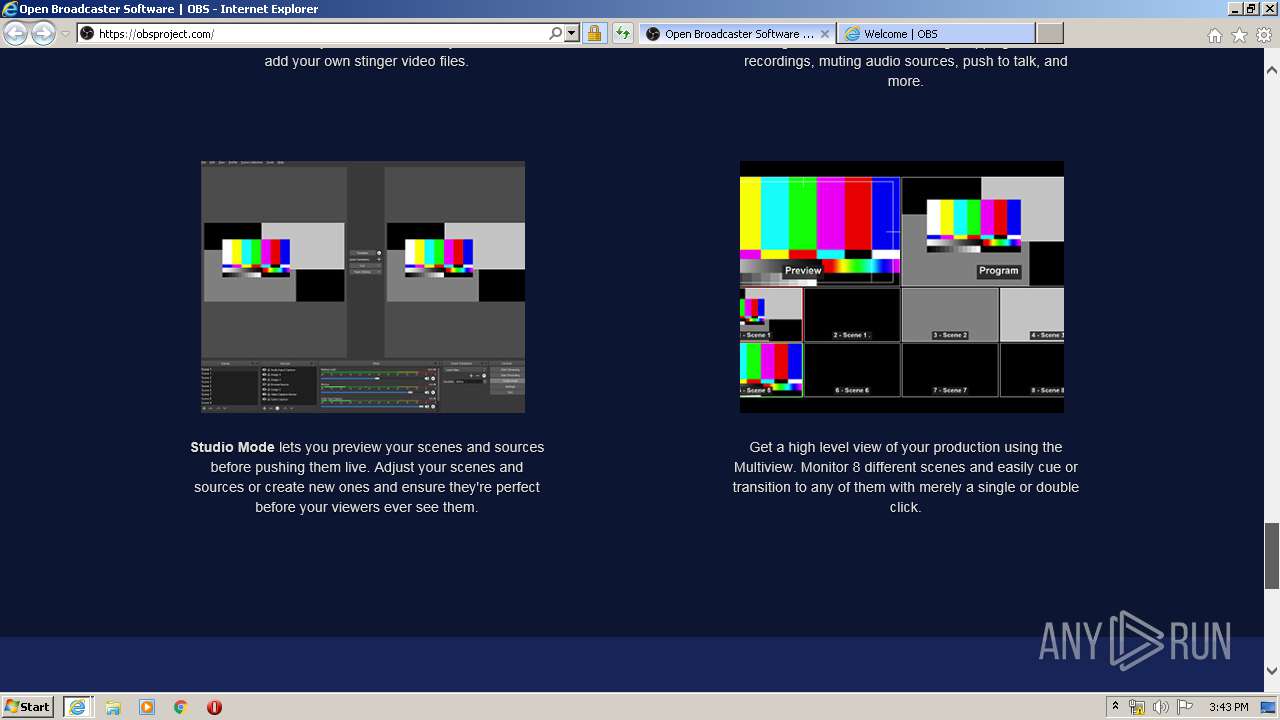This screenshot has height=720, width=1280.
Task: Open the Windows Start menu
Action: (x=28, y=706)
